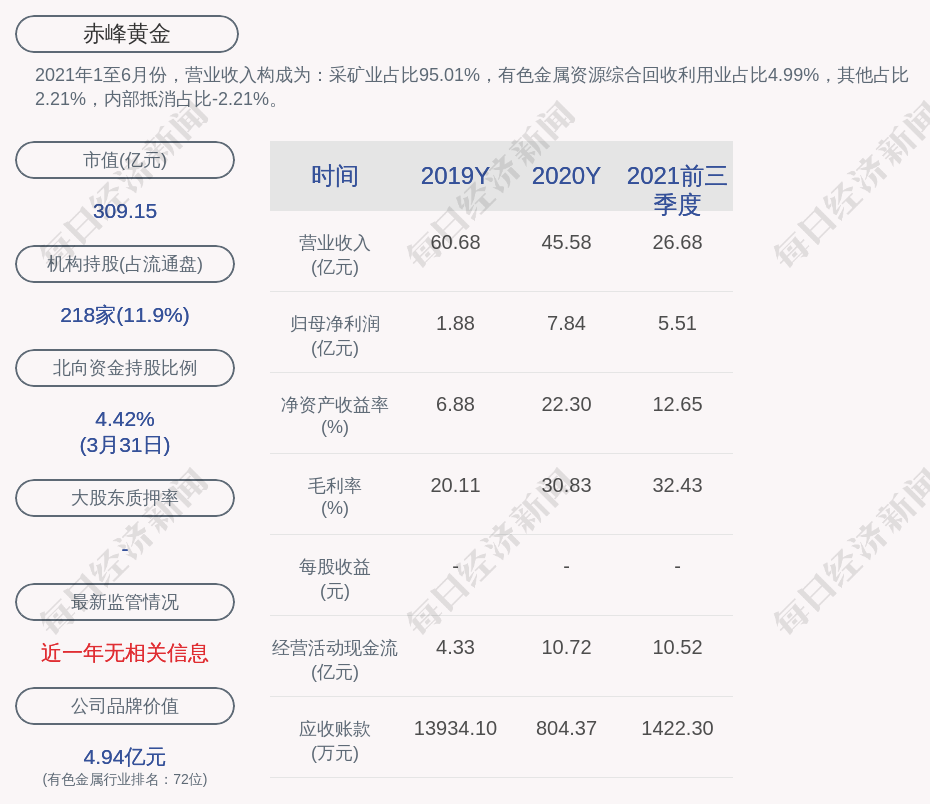The height and width of the screenshot is (804, 930).
Task: Select the 最新监管情况 pill
Action: pos(125,602)
